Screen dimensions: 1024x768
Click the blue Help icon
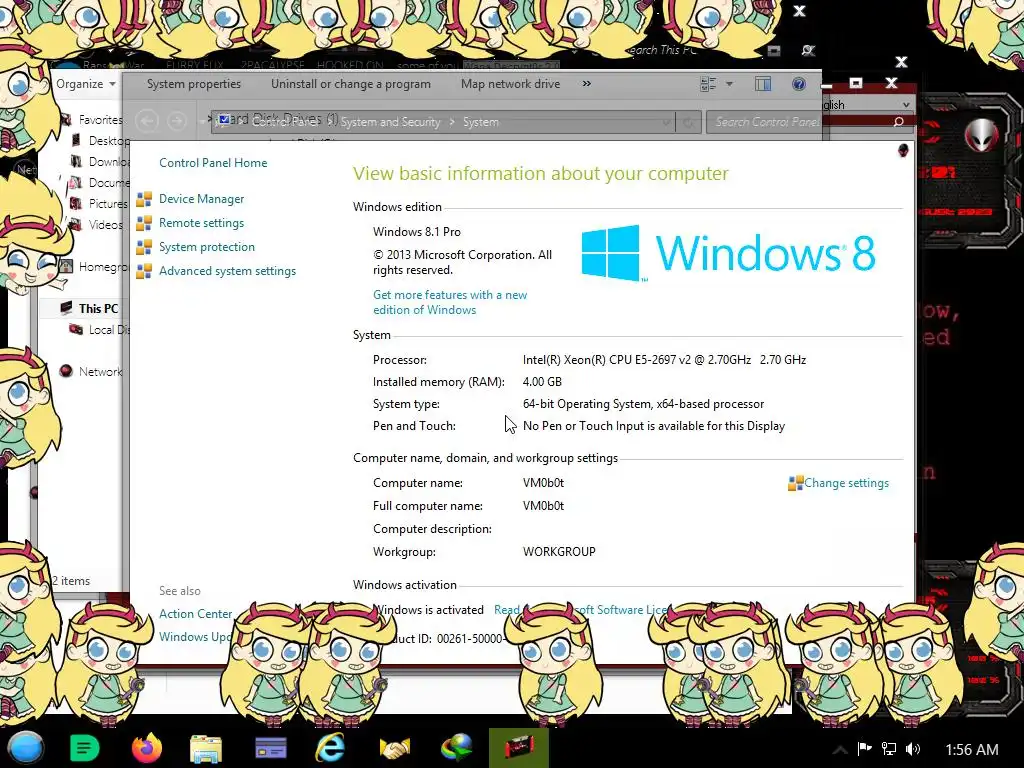[798, 84]
